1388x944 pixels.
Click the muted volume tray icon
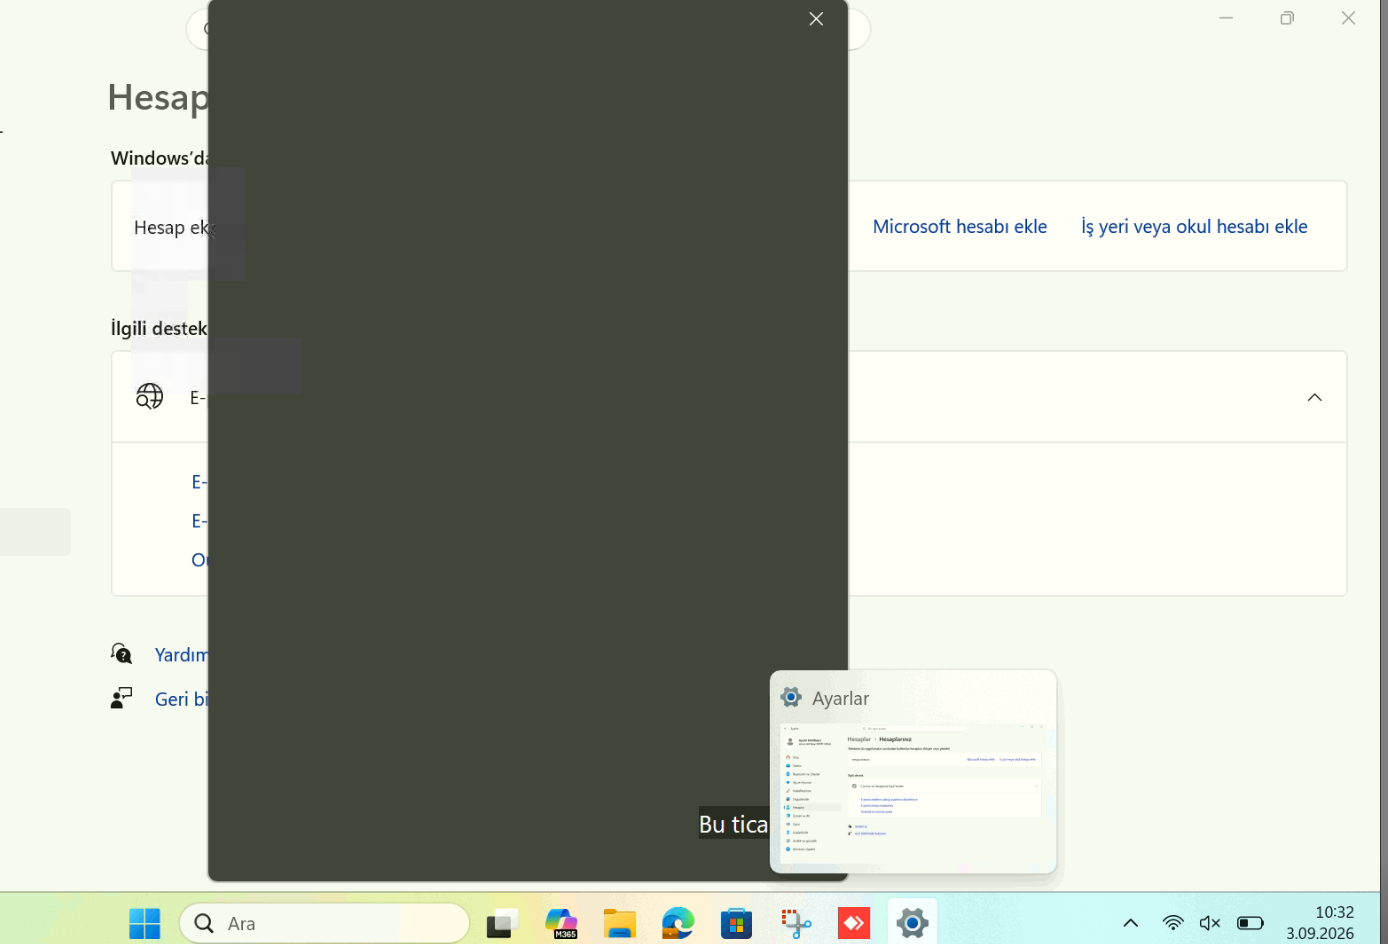coord(1210,923)
